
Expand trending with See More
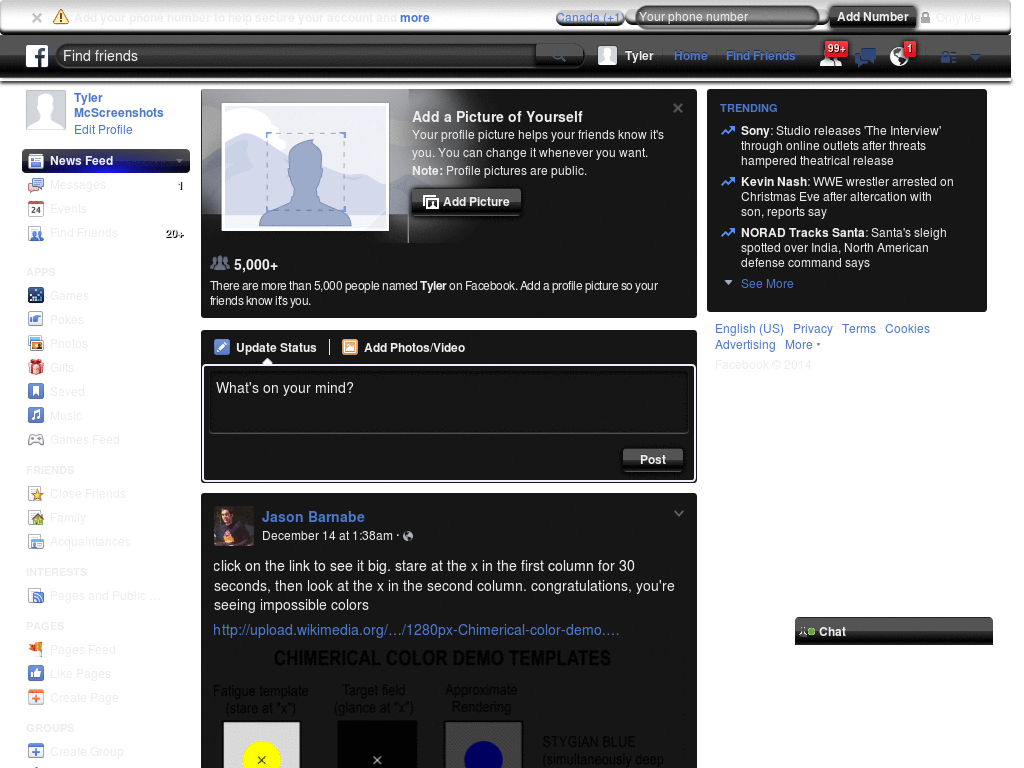767,284
